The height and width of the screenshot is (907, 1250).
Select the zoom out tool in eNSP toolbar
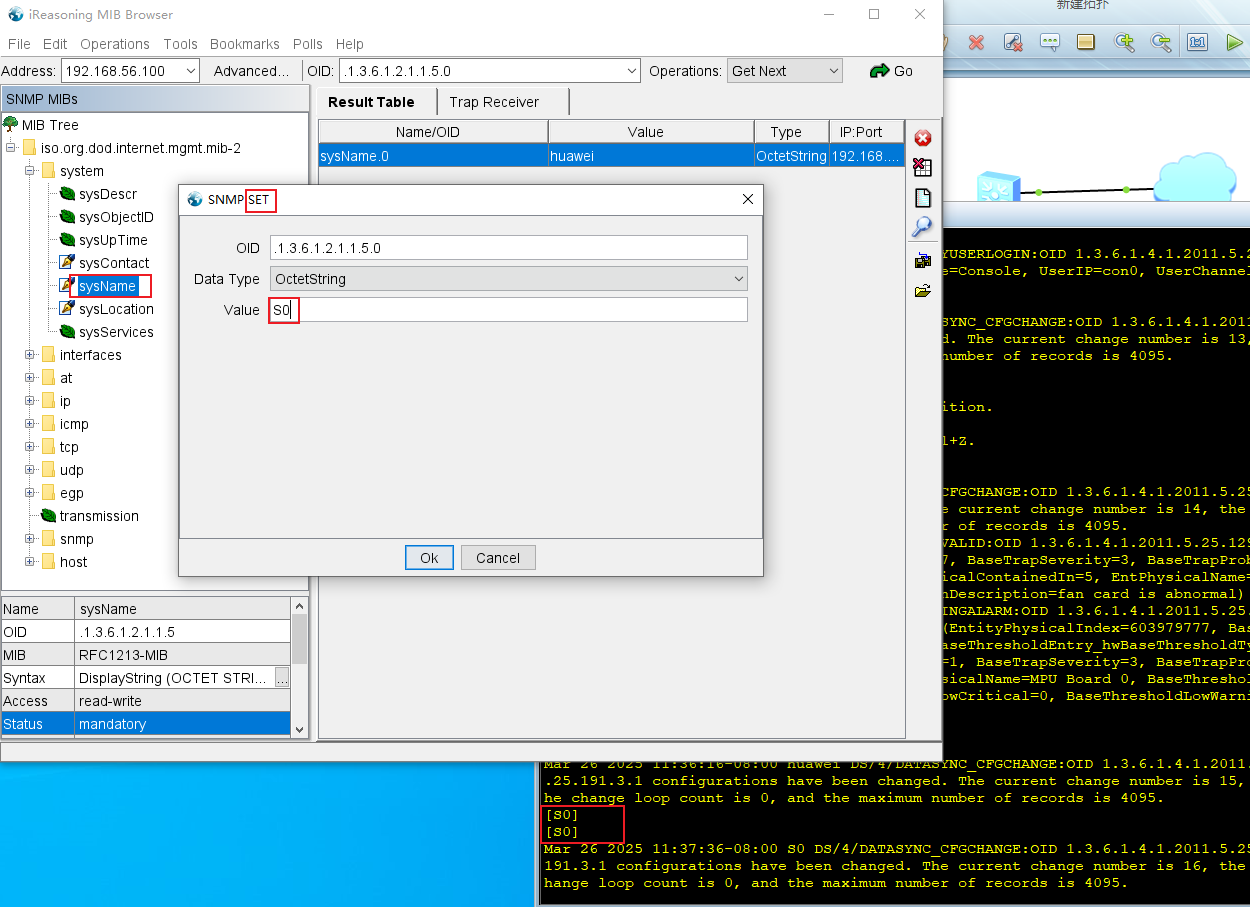1161,42
